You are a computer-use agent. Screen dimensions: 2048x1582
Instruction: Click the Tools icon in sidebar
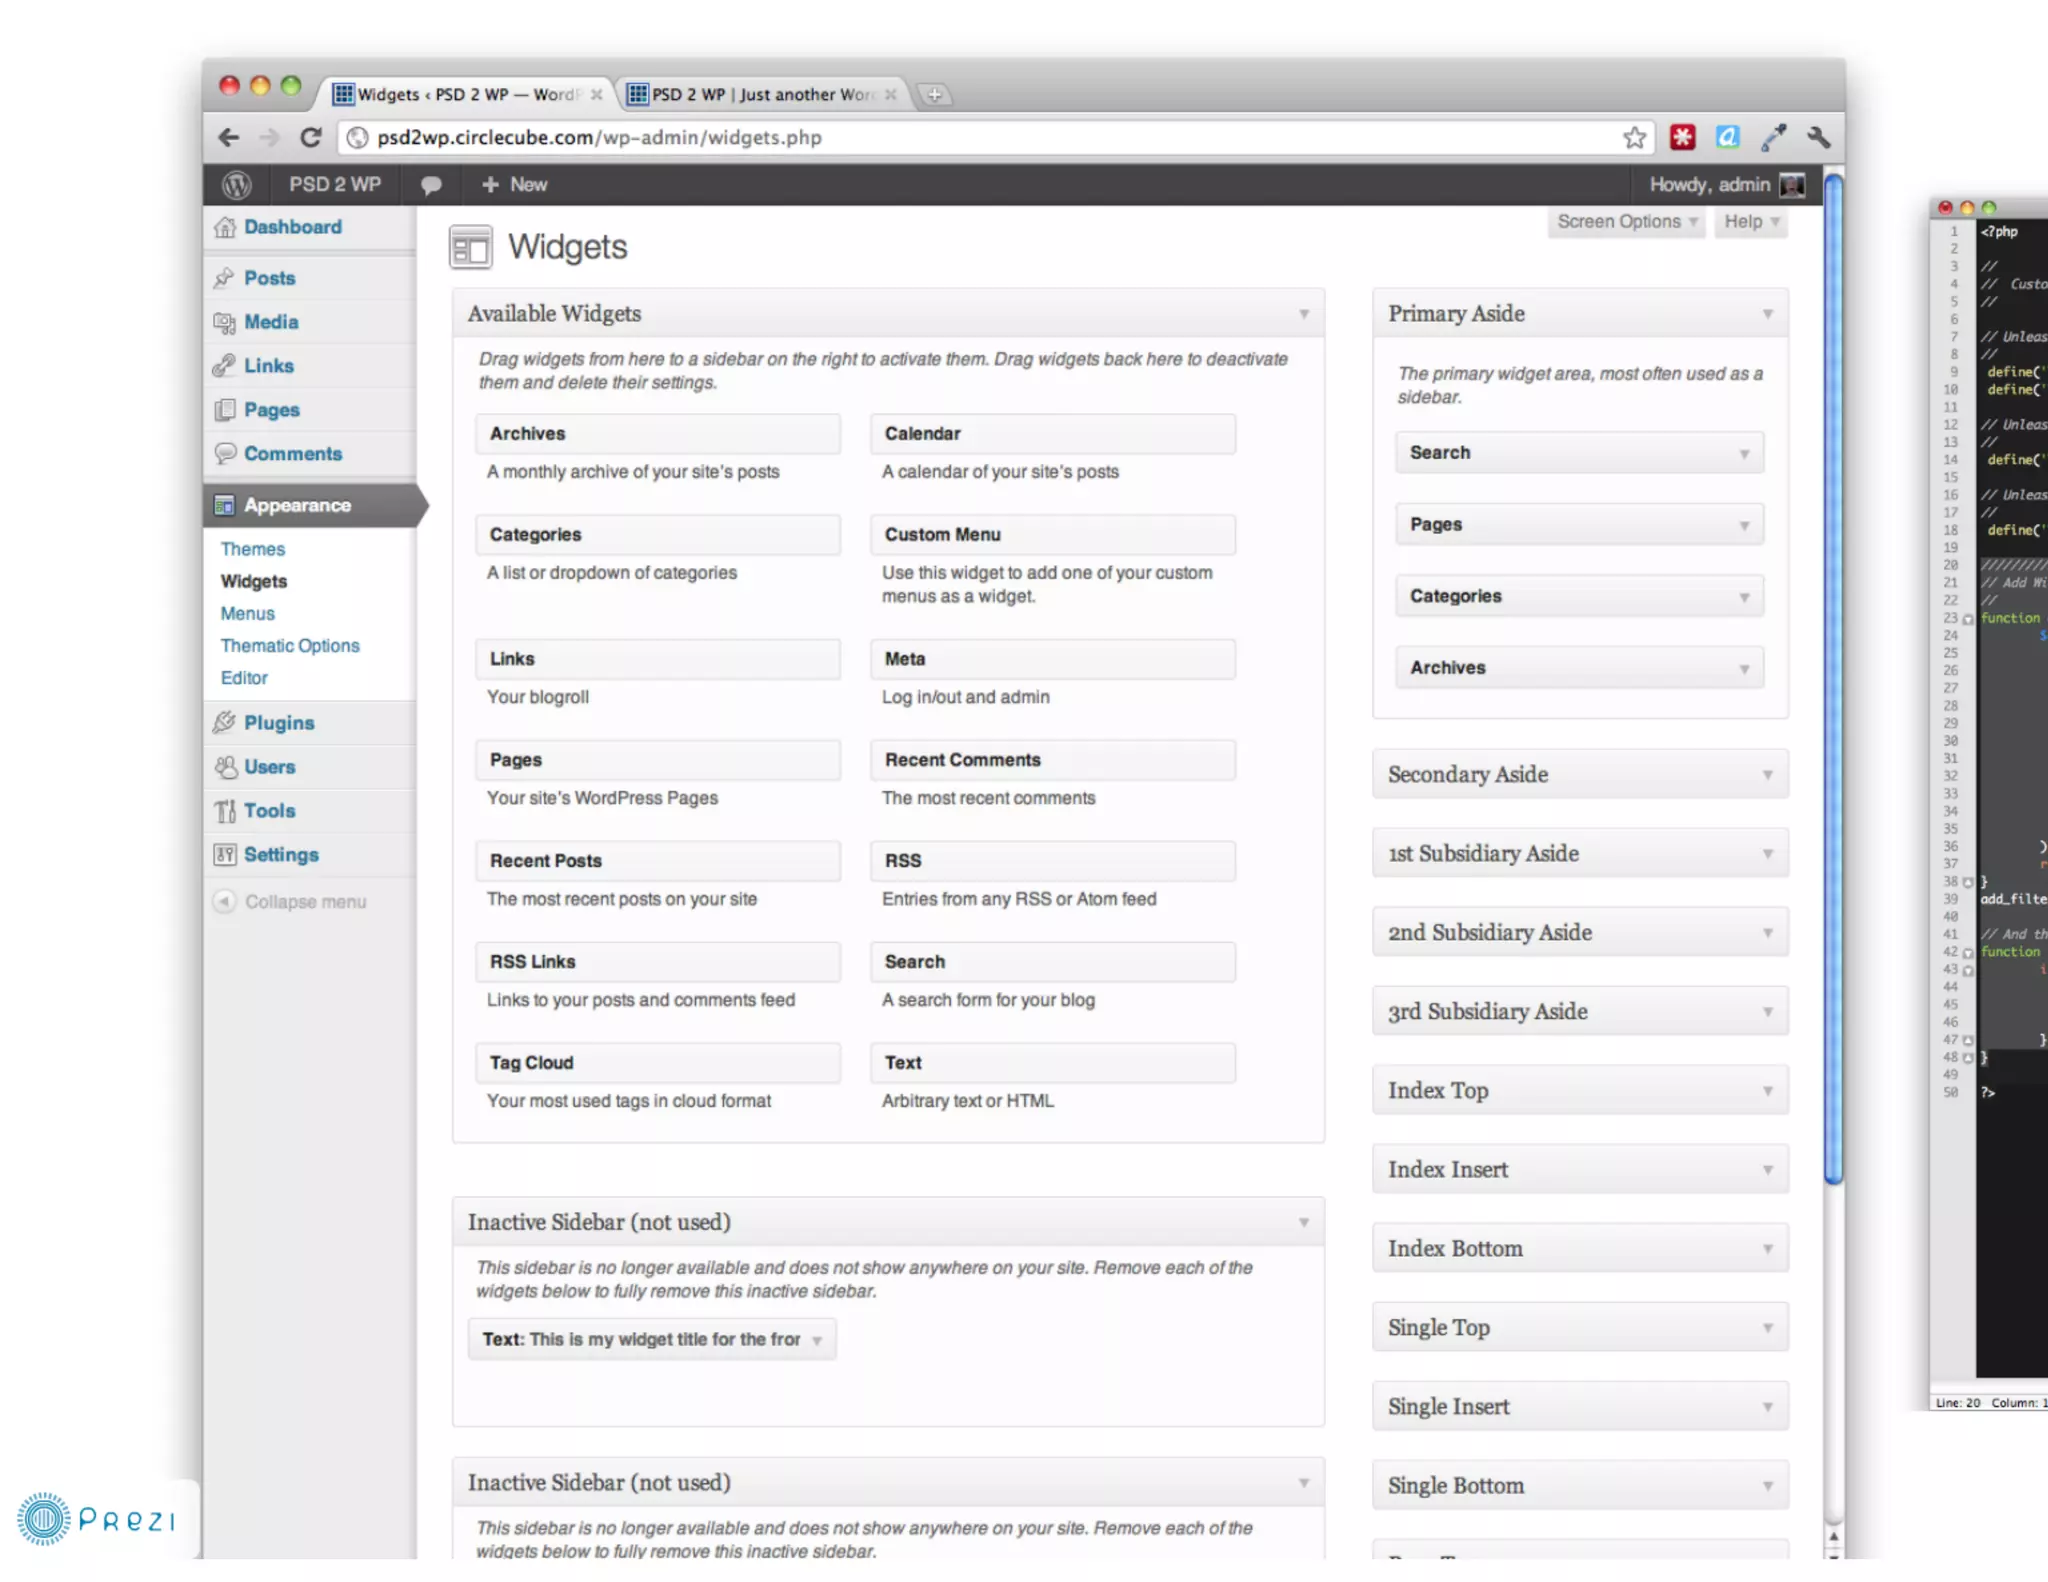225,811
